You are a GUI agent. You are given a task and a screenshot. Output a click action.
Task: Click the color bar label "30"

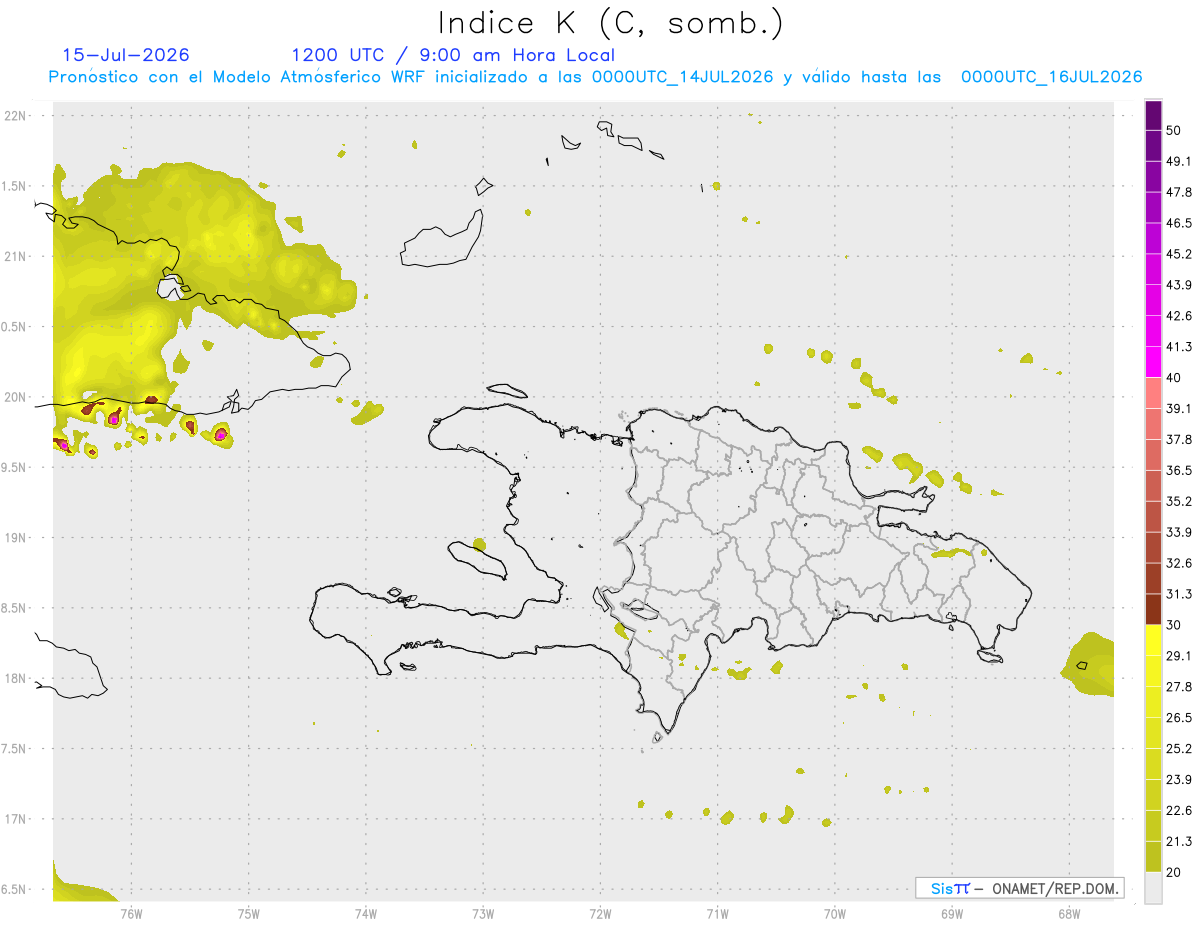(x=1174, y=625)
